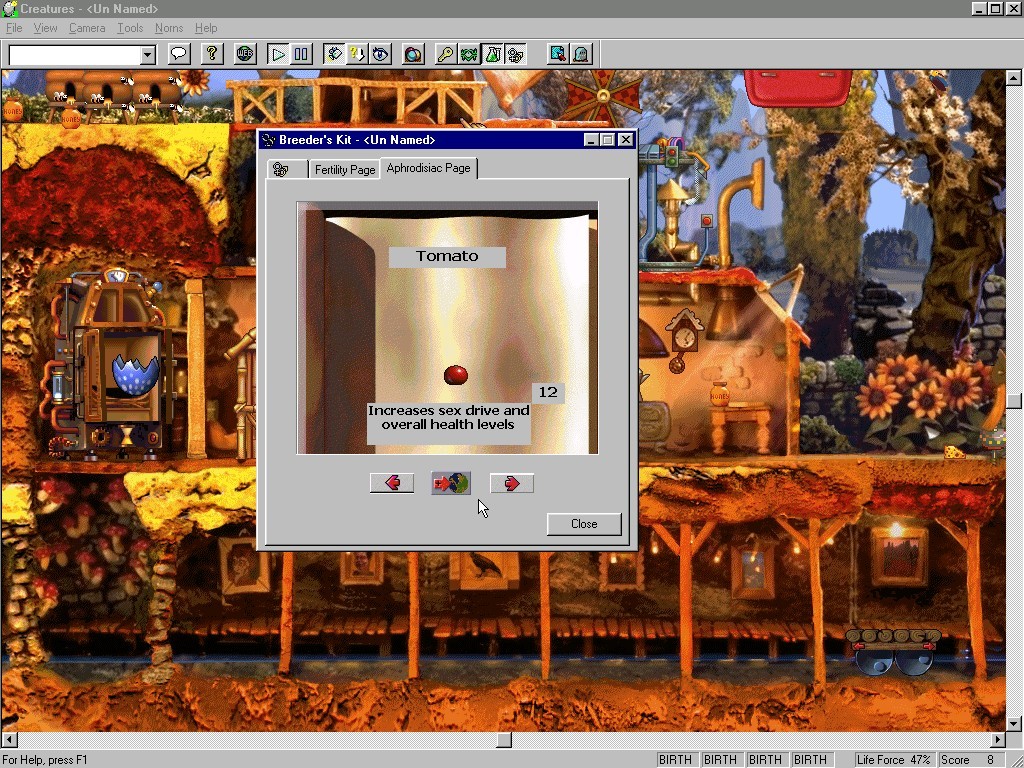
Task: Click the speech bubble toolbar icon
Action: pyautogui.click(x=179, y=54)
